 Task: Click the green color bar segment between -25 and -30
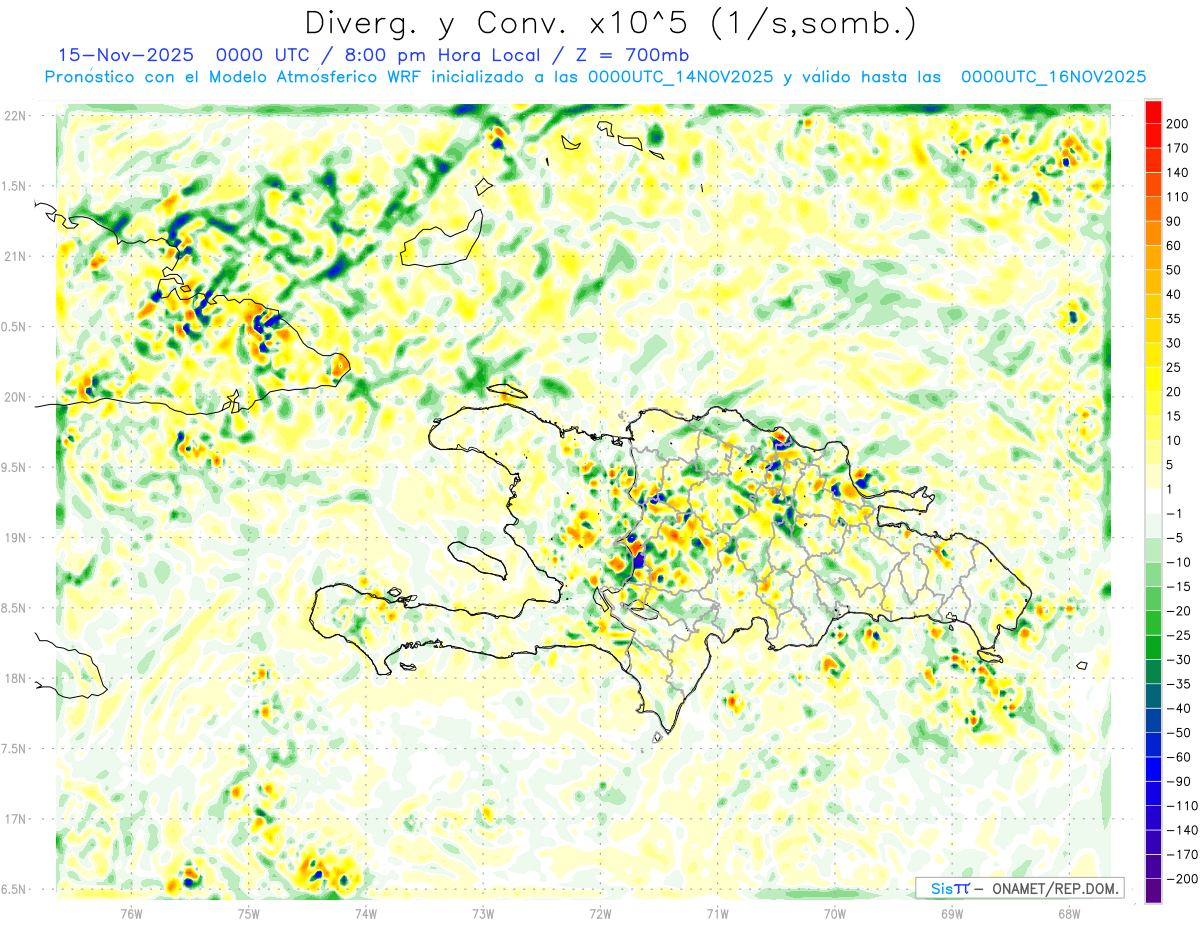point(1153,648)
